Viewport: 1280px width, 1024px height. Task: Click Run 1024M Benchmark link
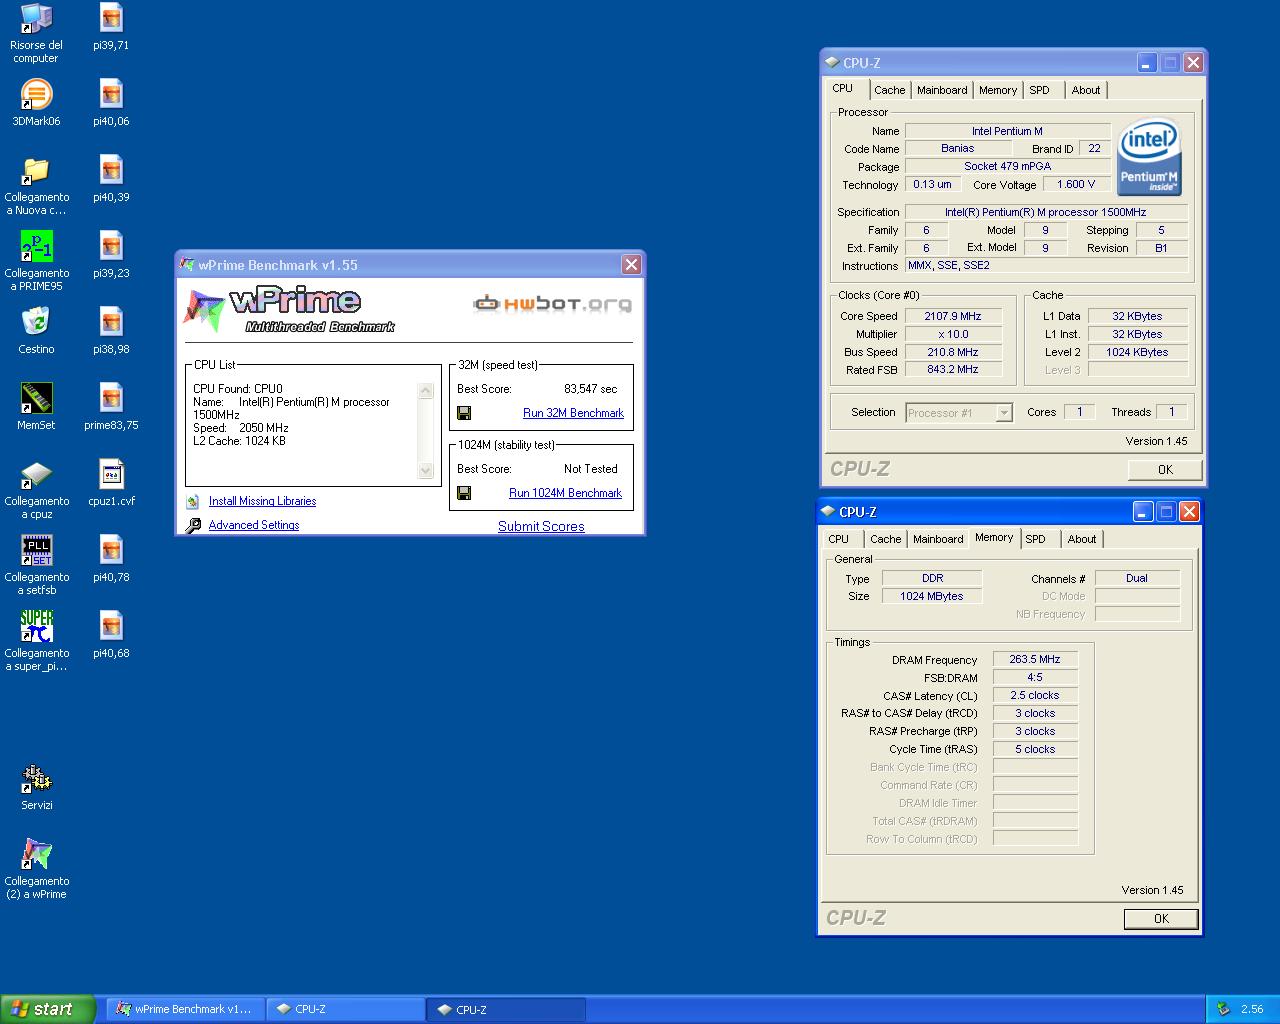click(565, 493)
